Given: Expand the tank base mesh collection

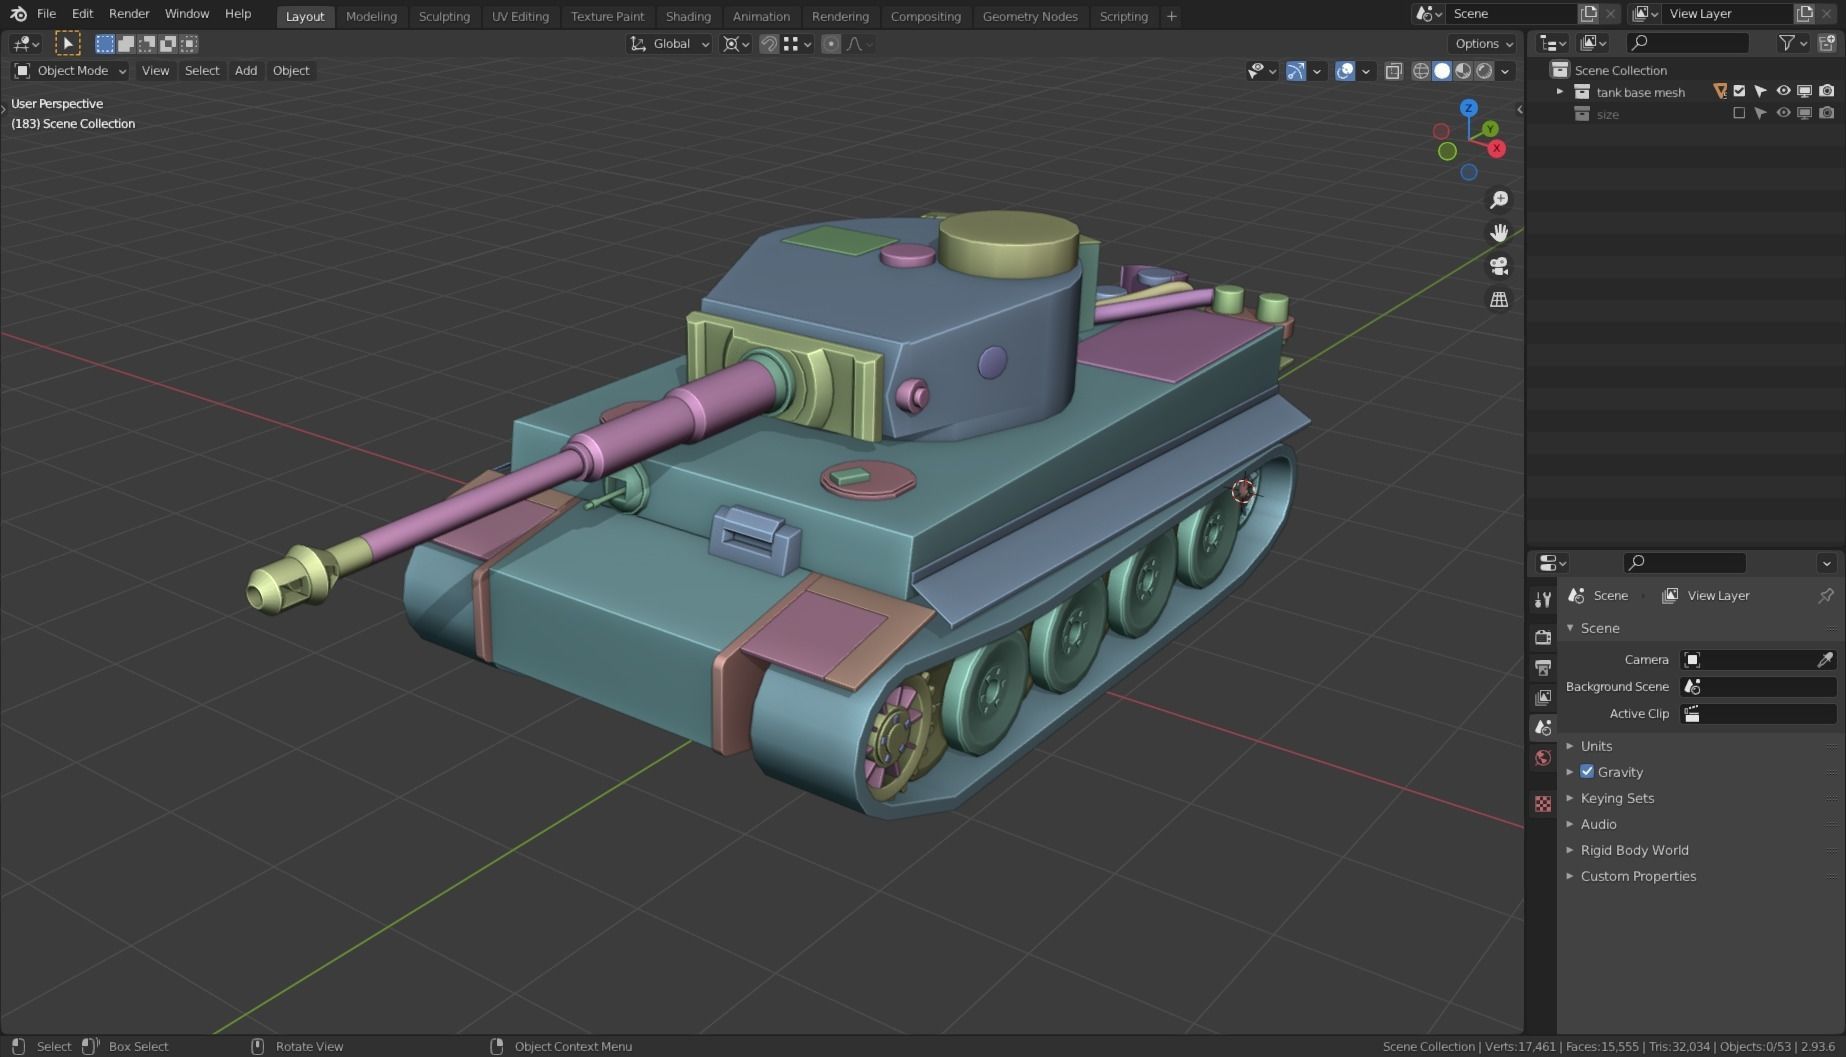Looking at the screenshot, I should (1559, 92).
